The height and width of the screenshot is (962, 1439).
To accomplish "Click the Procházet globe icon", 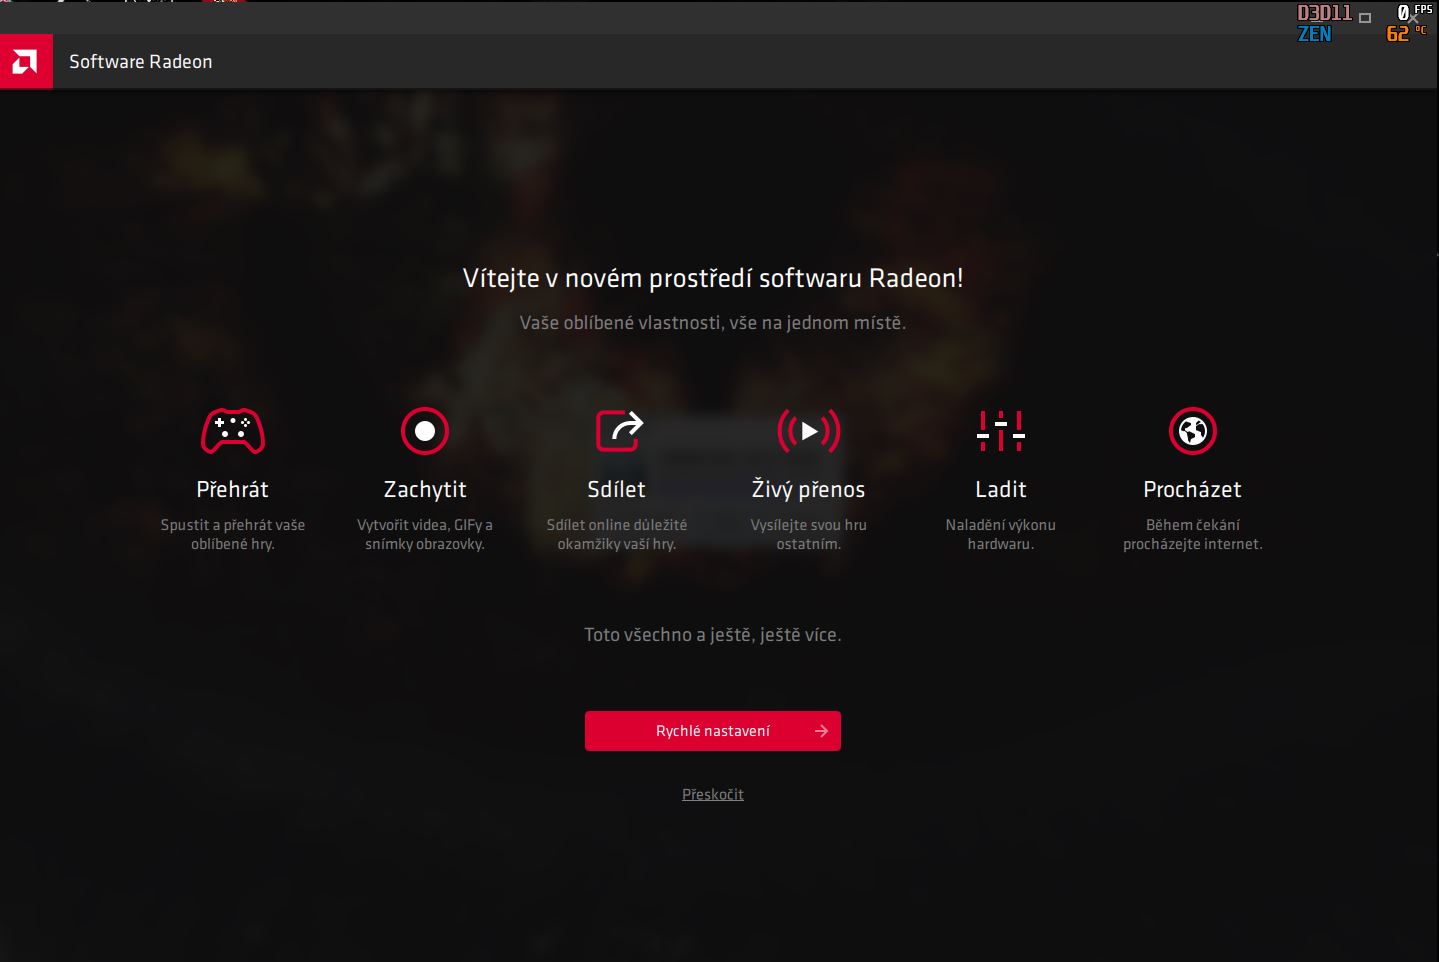I will pyautogui.click(x=1193, y=431).
